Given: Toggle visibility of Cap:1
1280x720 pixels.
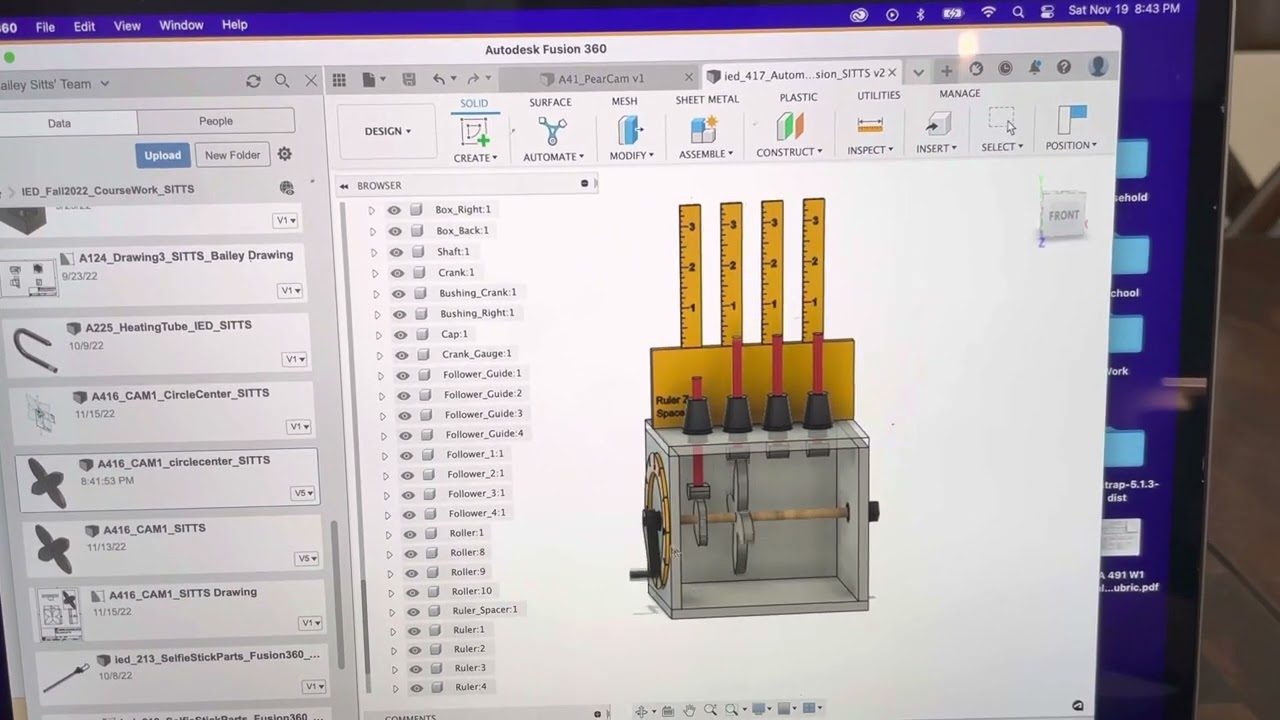Looking at the screenshot, I should pyautogui.click(x=400, y=334).
